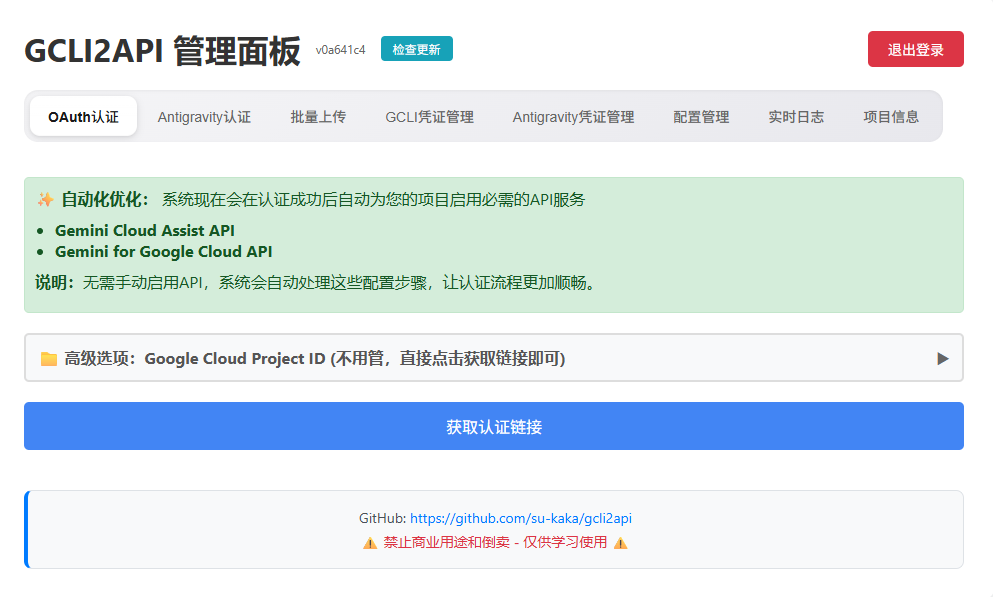Click the 自动化优化 heading text
The height and width of the screenshot is (597, 993).
coord(105,199)
